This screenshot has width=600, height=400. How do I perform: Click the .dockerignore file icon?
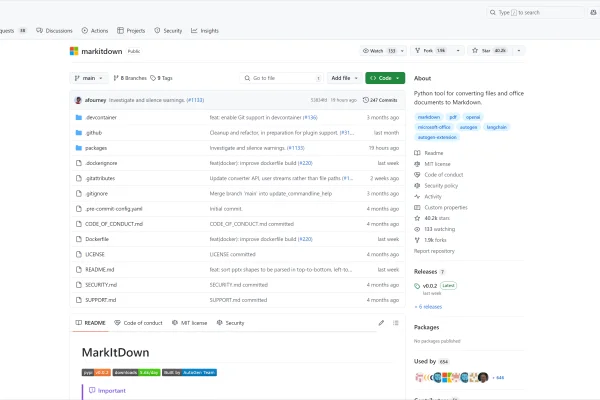pos(79,163)
